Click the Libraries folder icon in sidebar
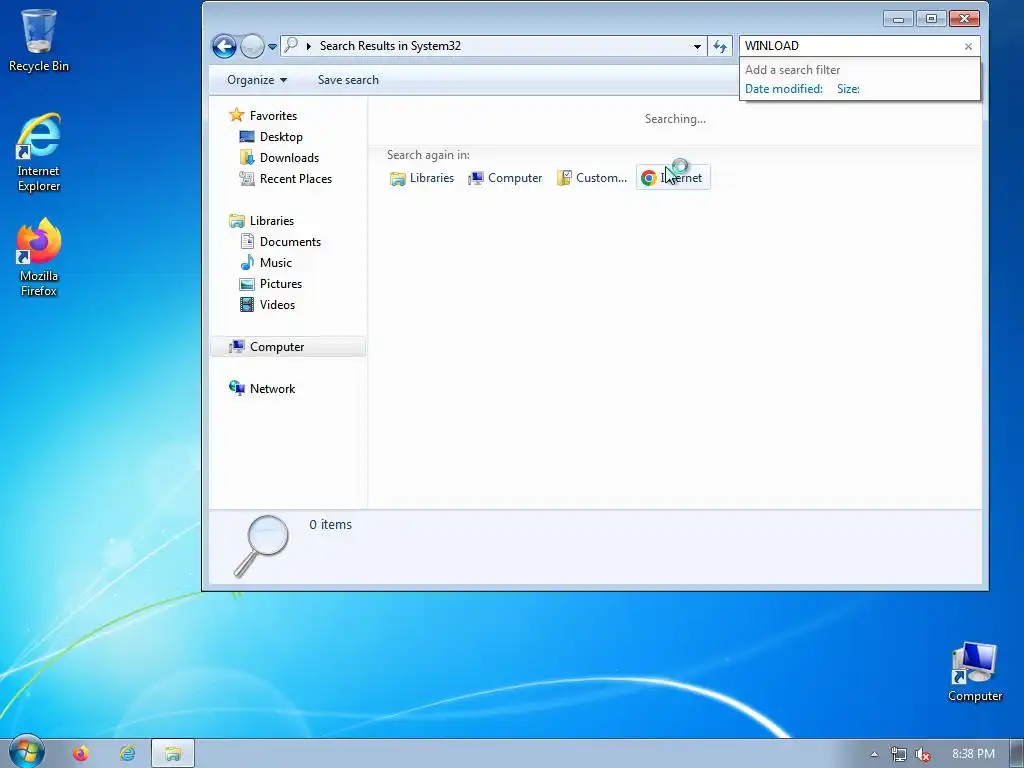Screen dimensions: 1024x768 (x=236, y=221)
